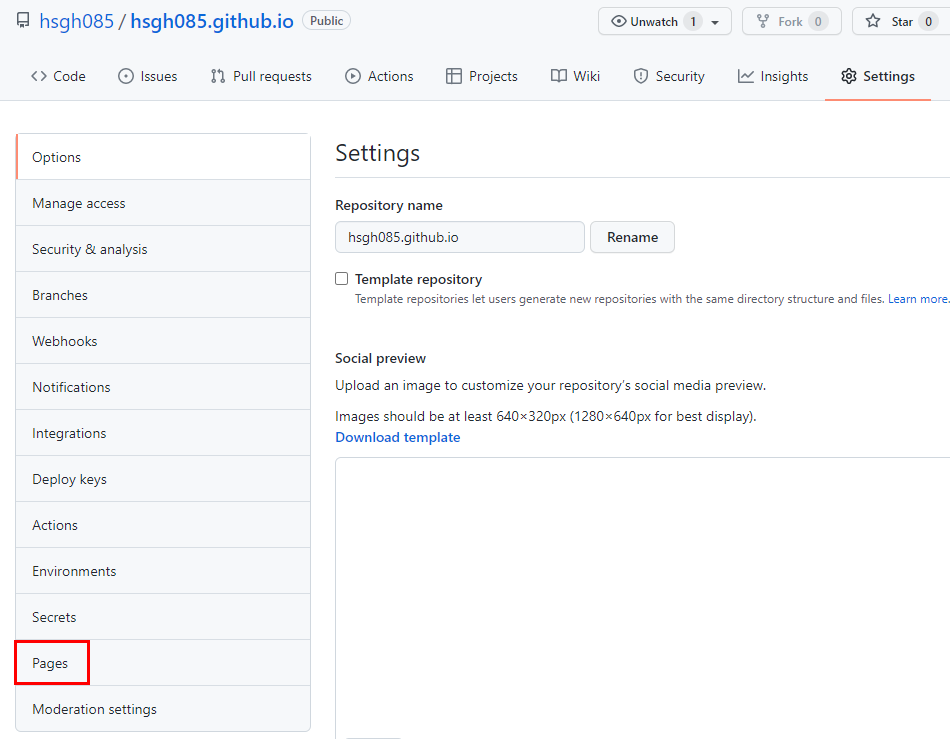Open Security & analysis settings
Image resolution: width=950 pixels, height=739 pixels.
coord(163,249)
